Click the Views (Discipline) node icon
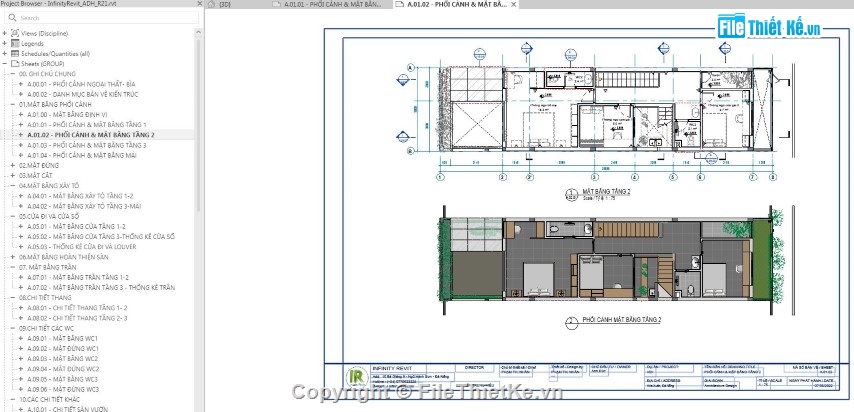 tap(15, 33)
